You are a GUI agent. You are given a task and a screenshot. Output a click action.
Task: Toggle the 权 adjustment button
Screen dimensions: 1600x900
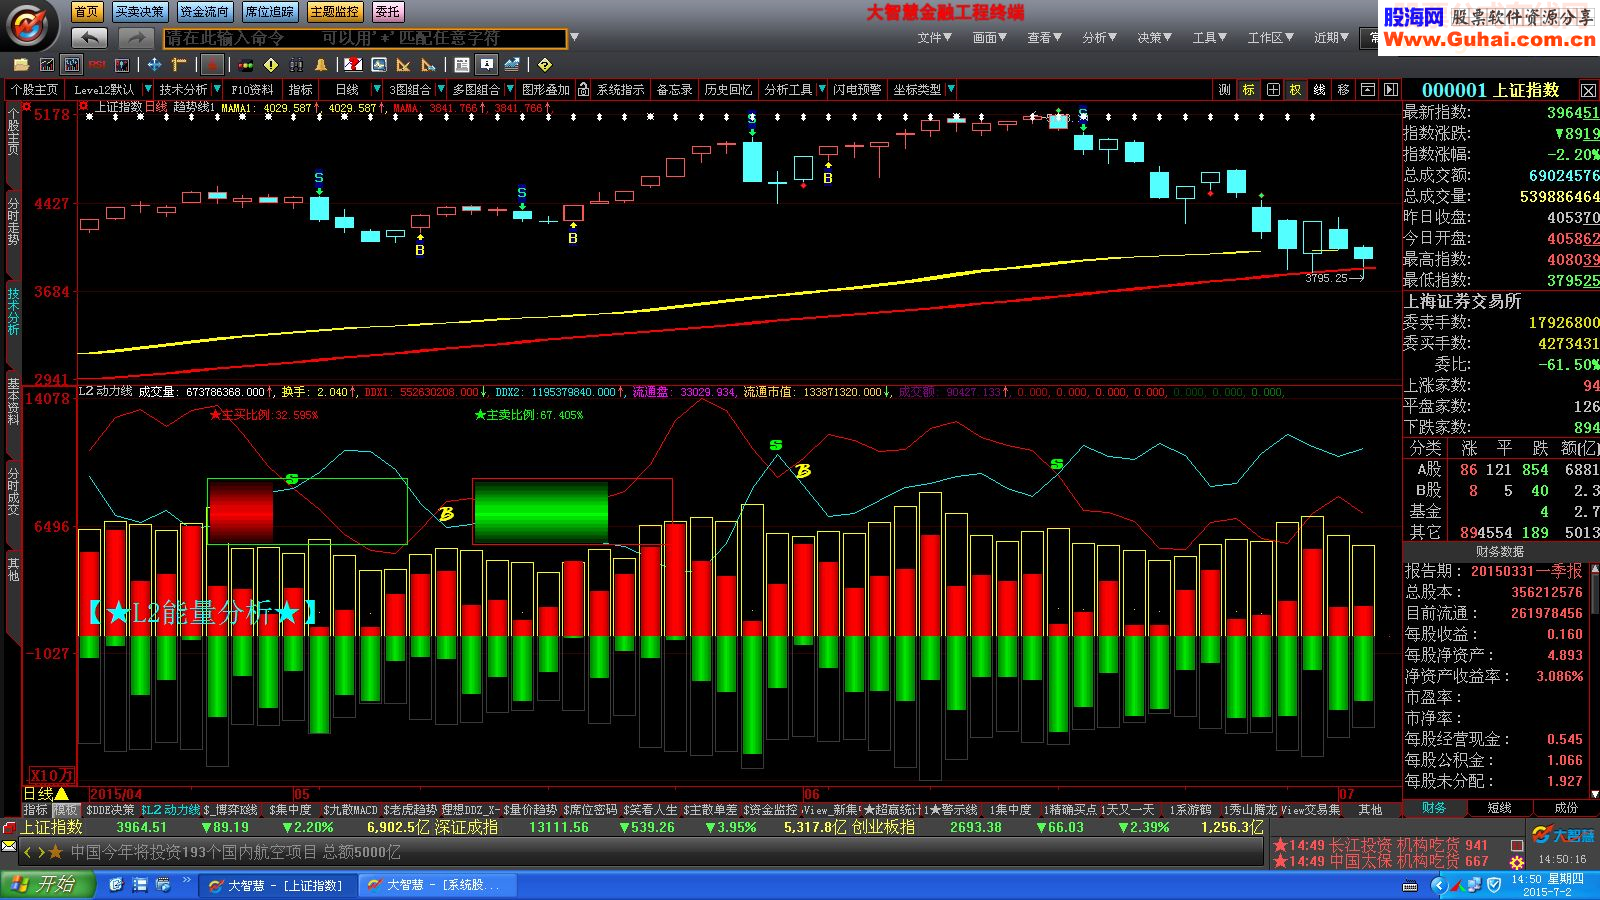[1296, 90]
